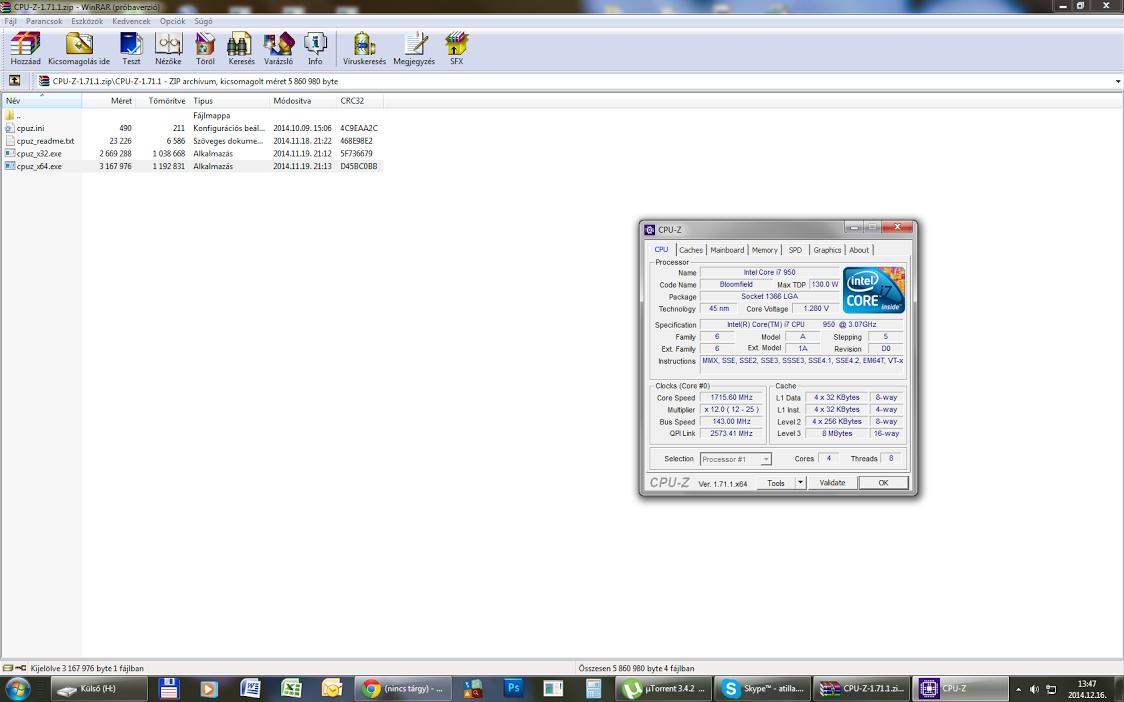Click OK in CPU-Z window
The image size is (1124, 702).
[x=883, y=483]
